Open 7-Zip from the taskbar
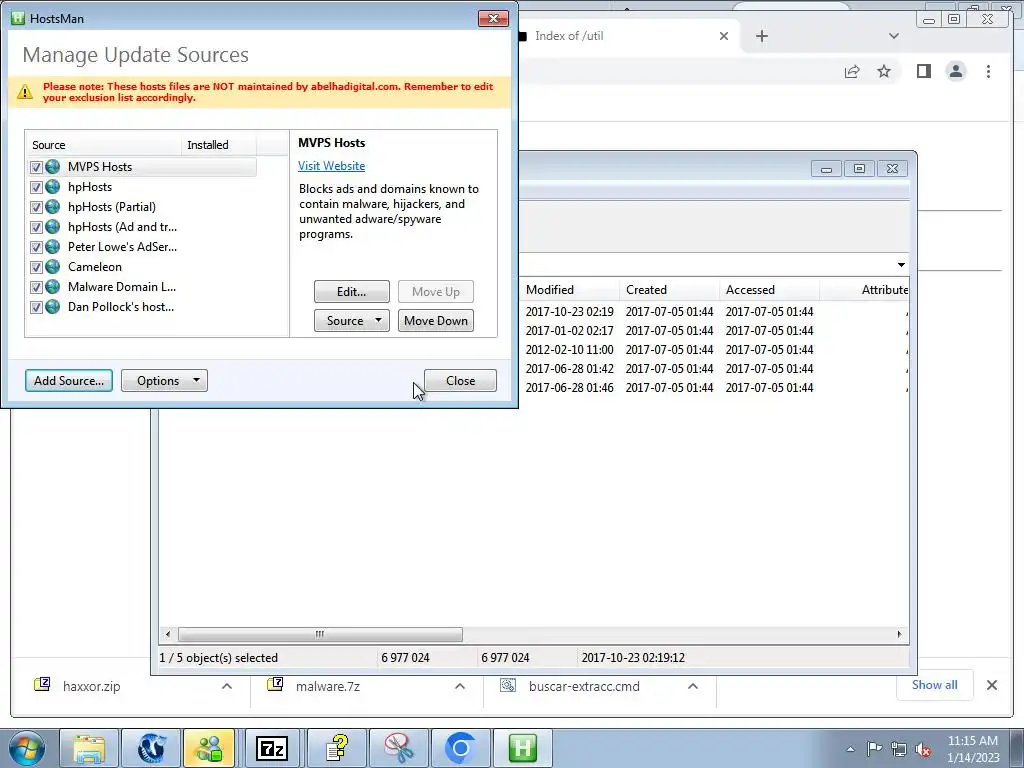This screenshot has height=768, width=1024. tap(272, 748)
